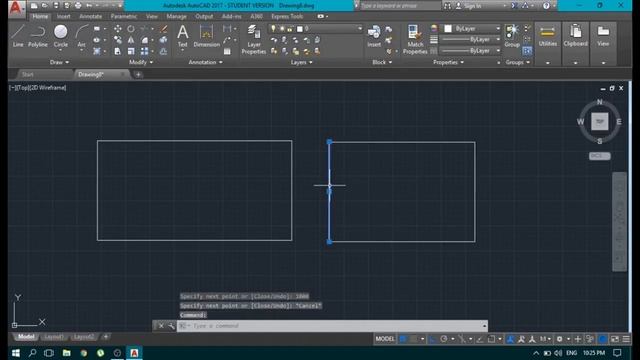Open the Windows Start menu
The height and width of the screenshot is (360, 640).
coord(16,353)
